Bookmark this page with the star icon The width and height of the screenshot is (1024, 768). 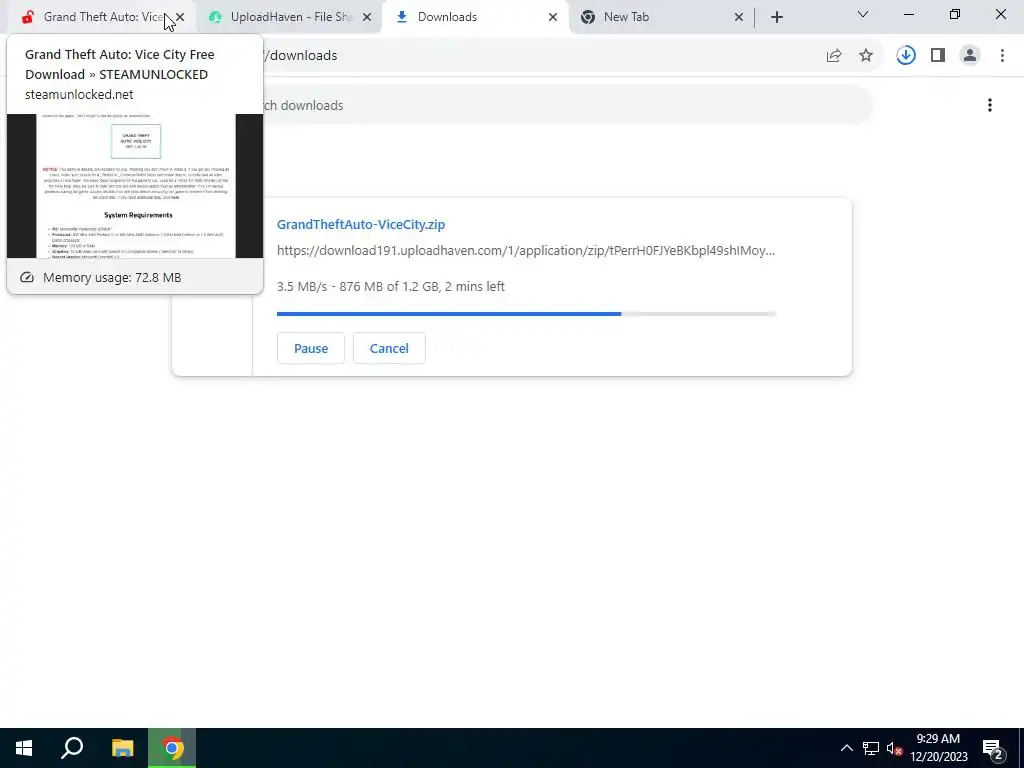click(x=866, y=56)
